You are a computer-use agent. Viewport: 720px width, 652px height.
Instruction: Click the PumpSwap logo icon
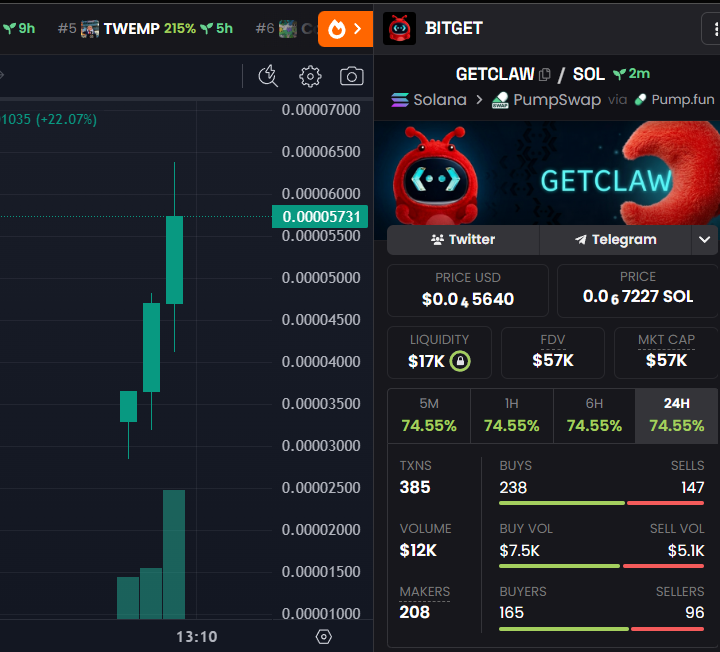click(500, 100)
